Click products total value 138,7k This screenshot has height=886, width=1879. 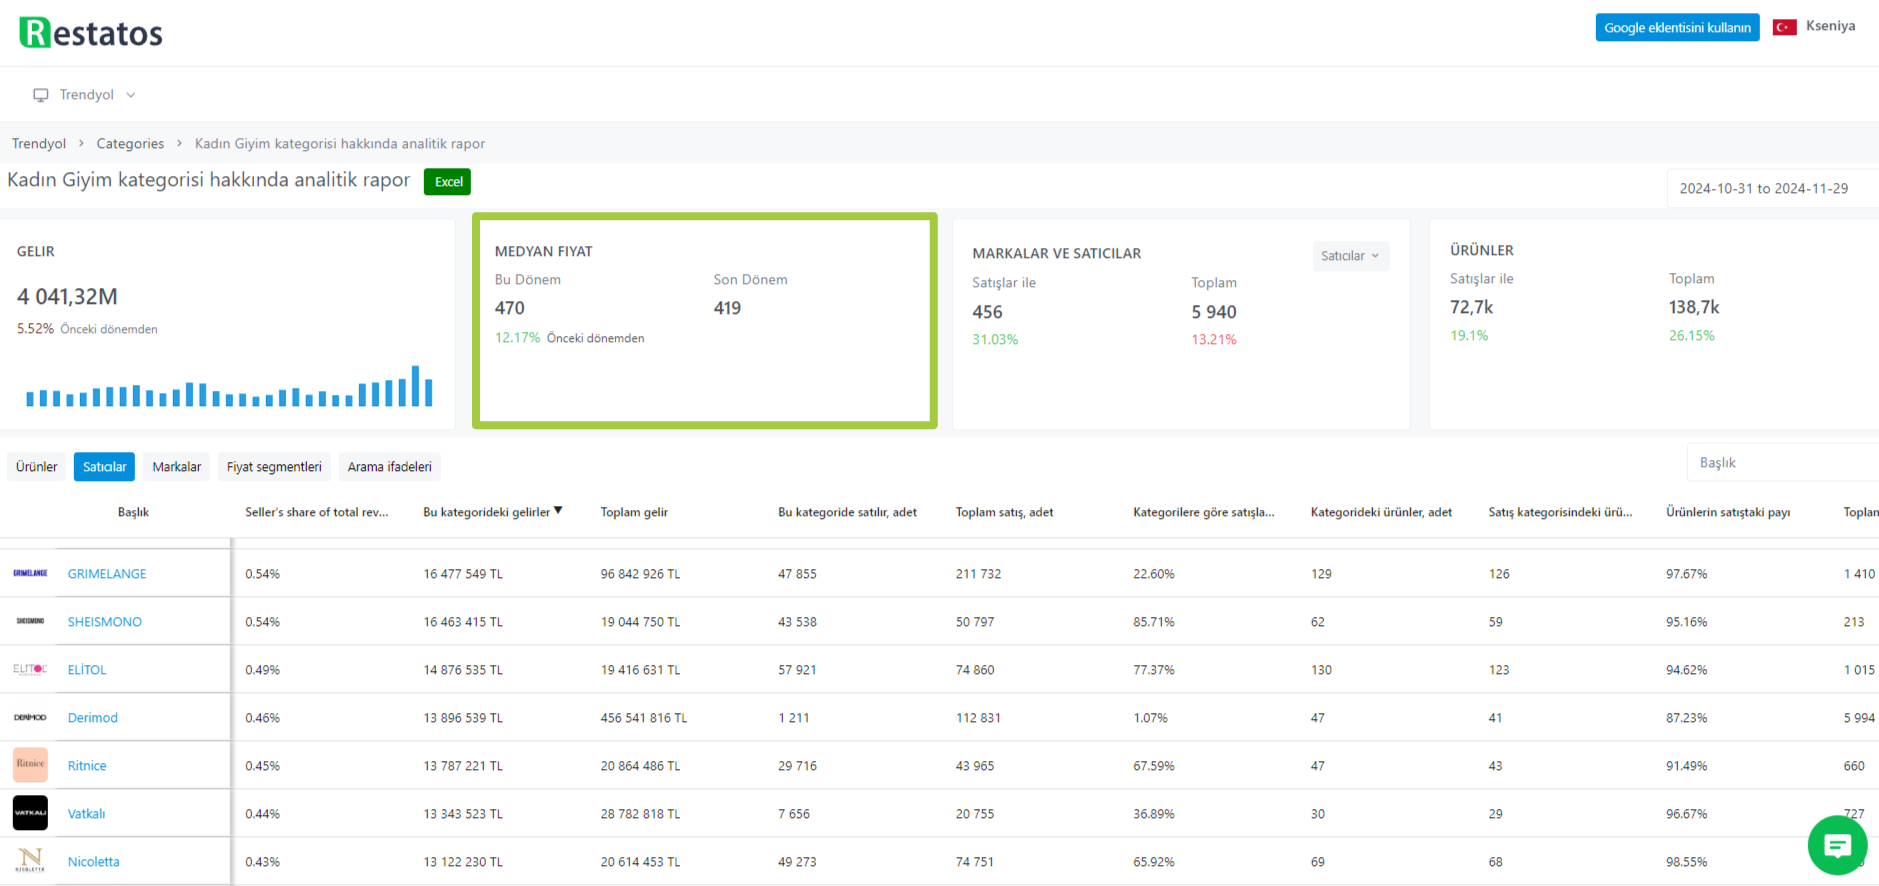point(1694,307)
